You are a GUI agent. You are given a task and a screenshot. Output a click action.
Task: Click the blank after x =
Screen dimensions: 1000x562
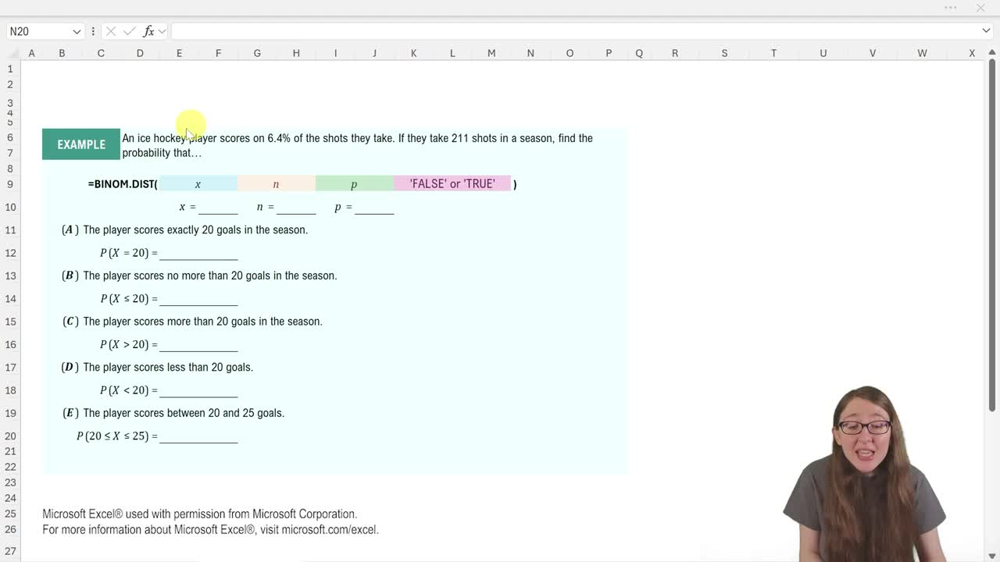click(218, 208)
